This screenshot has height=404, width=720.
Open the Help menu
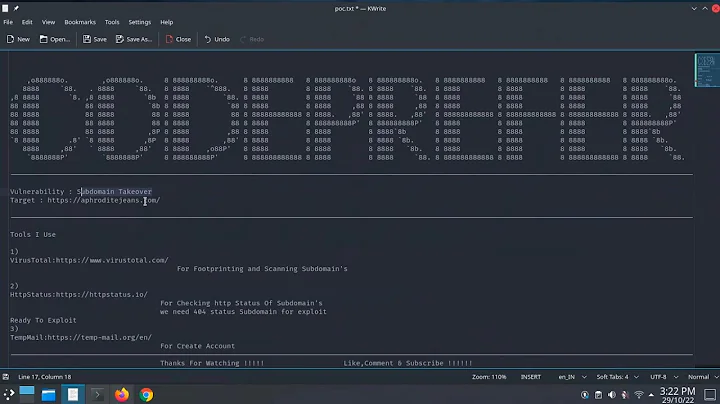tap(167, 22)
